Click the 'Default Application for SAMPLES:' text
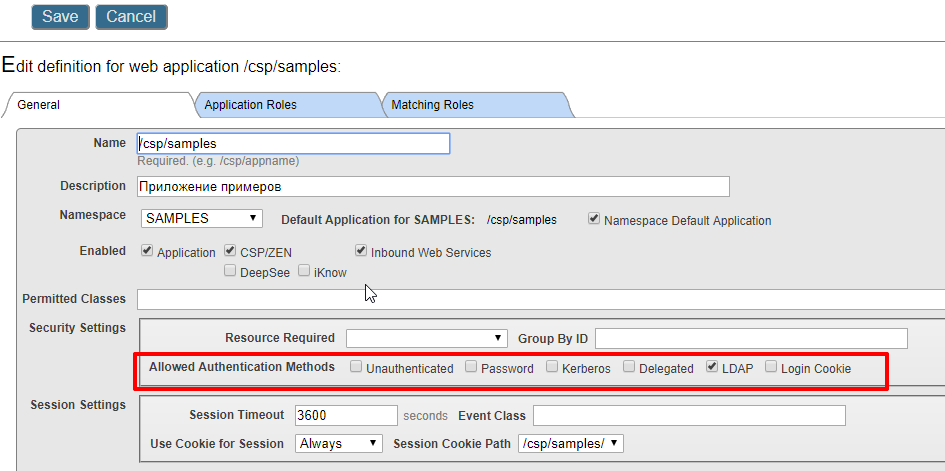 (x=378, y=220)
